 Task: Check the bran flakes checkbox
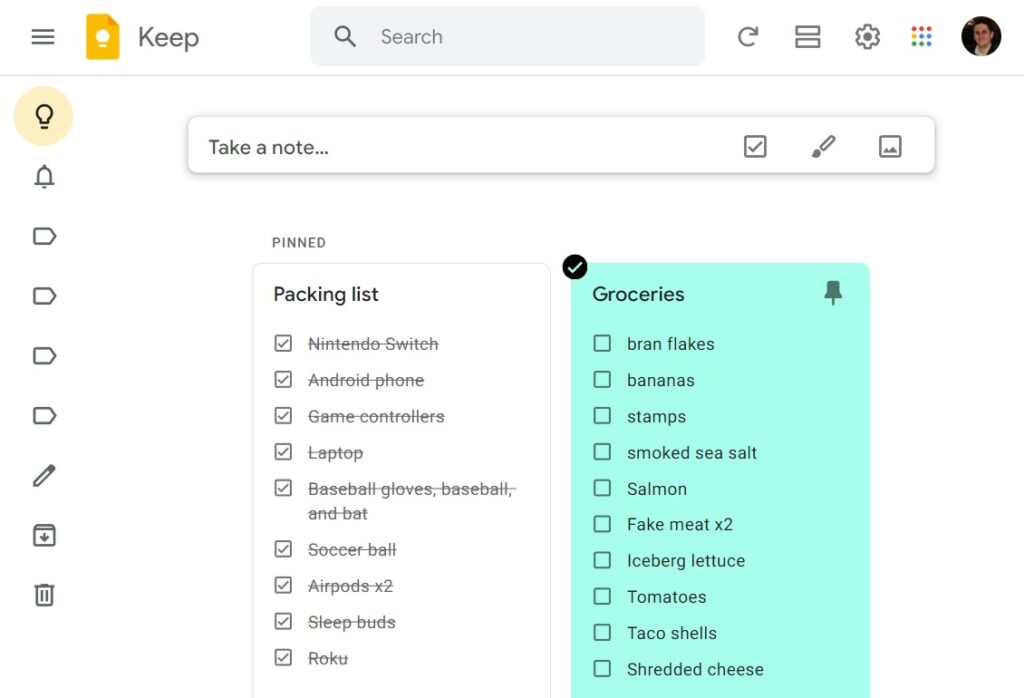click(602, 343)
